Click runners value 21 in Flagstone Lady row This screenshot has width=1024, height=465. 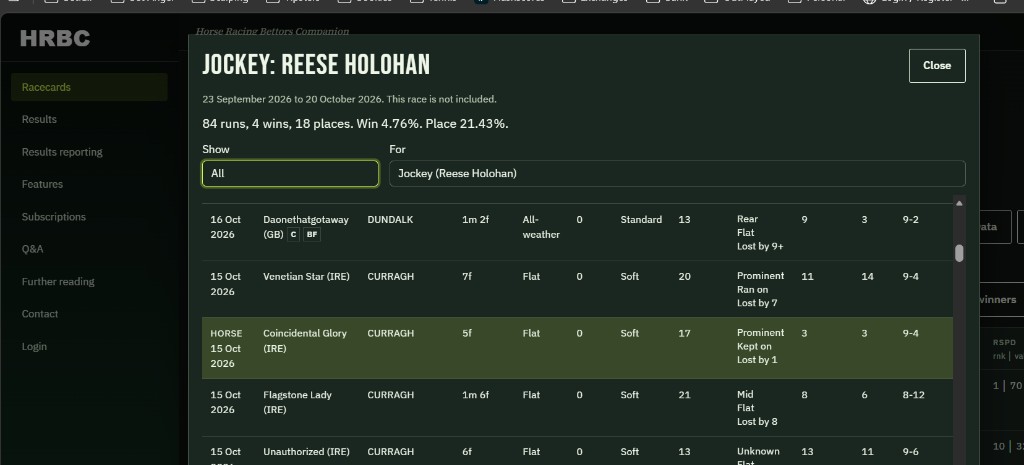point(684,394)
